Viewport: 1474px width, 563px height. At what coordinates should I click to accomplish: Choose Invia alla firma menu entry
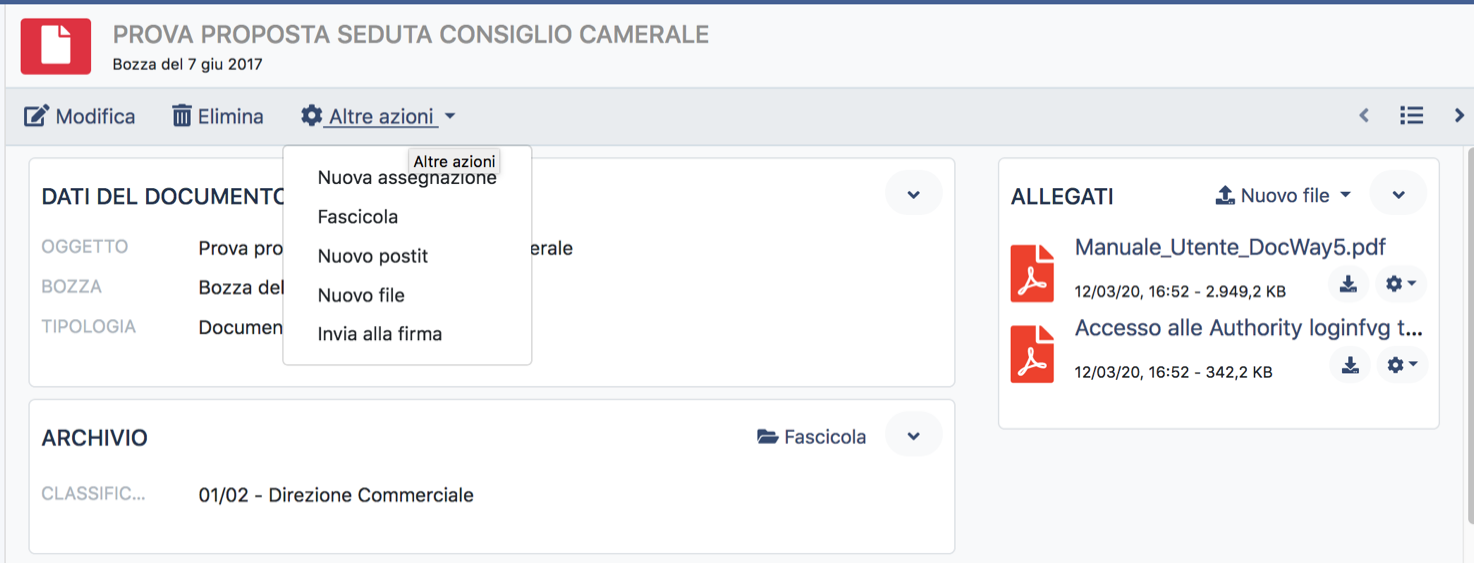click(x=380, y=334)
